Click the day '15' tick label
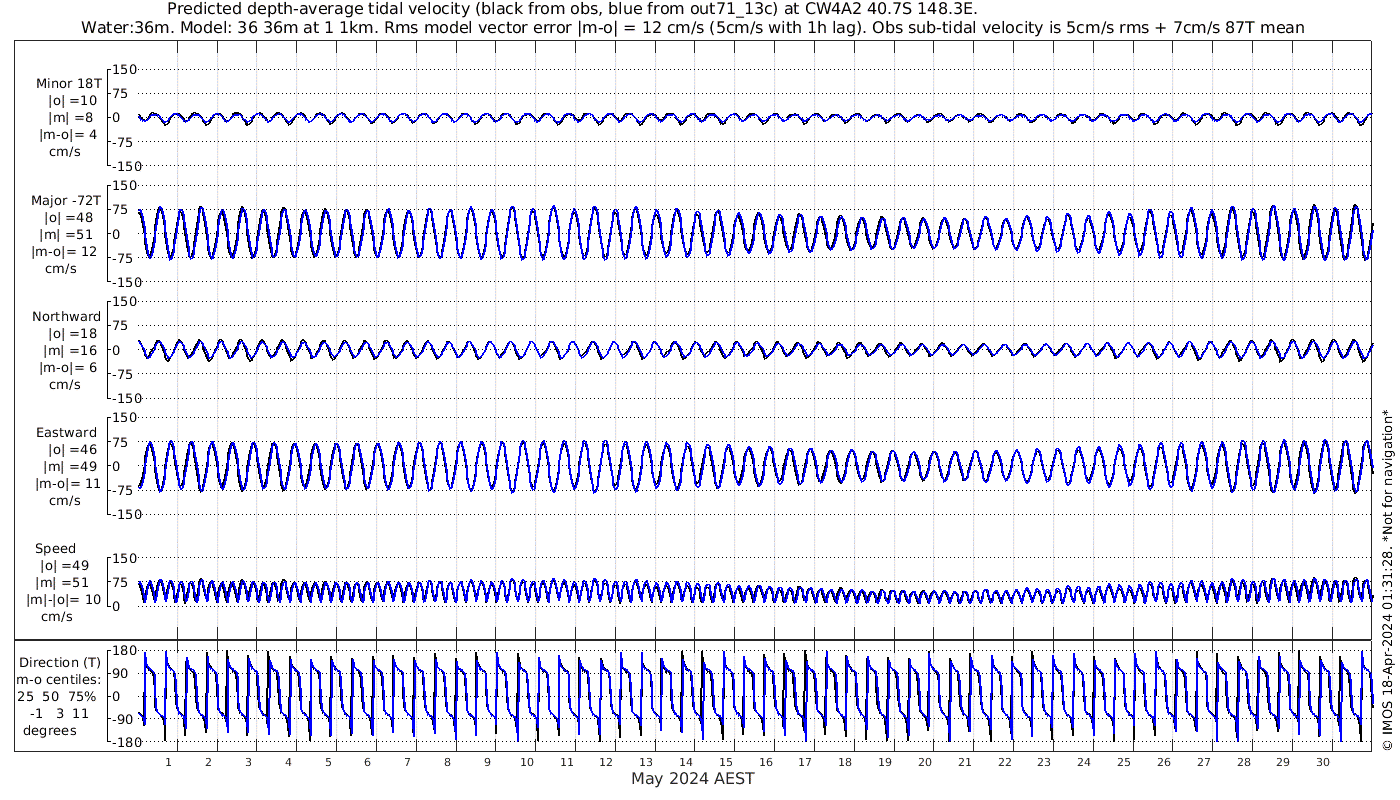1400x800 pixels. [x=726, y=762]
